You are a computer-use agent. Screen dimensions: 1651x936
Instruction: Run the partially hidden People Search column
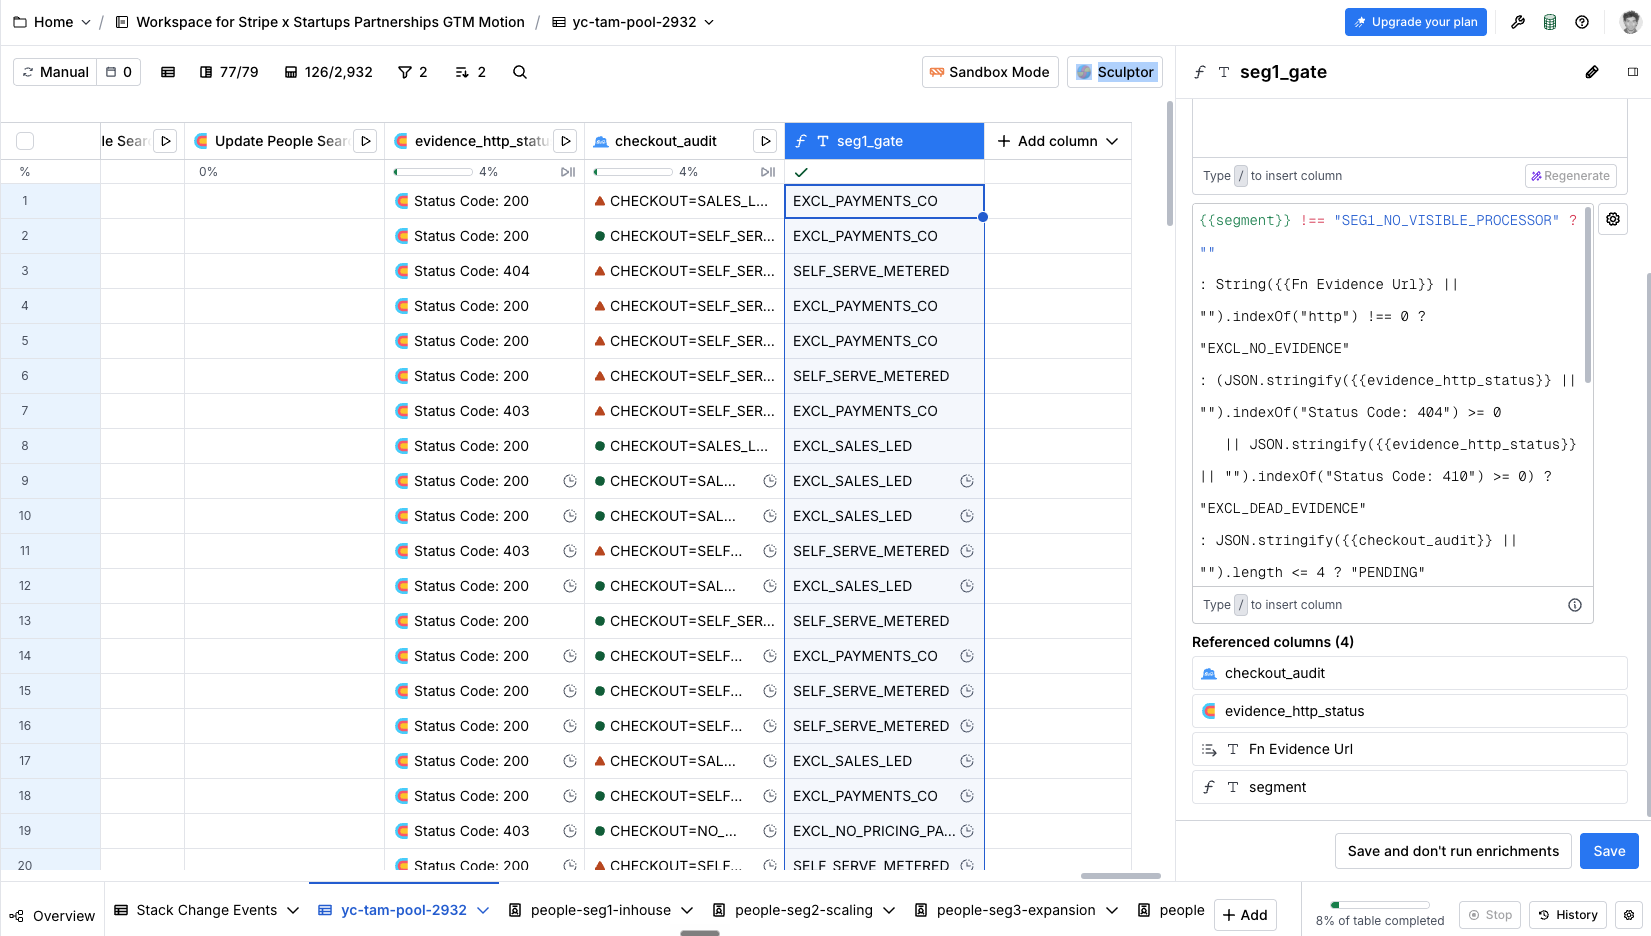166,141
